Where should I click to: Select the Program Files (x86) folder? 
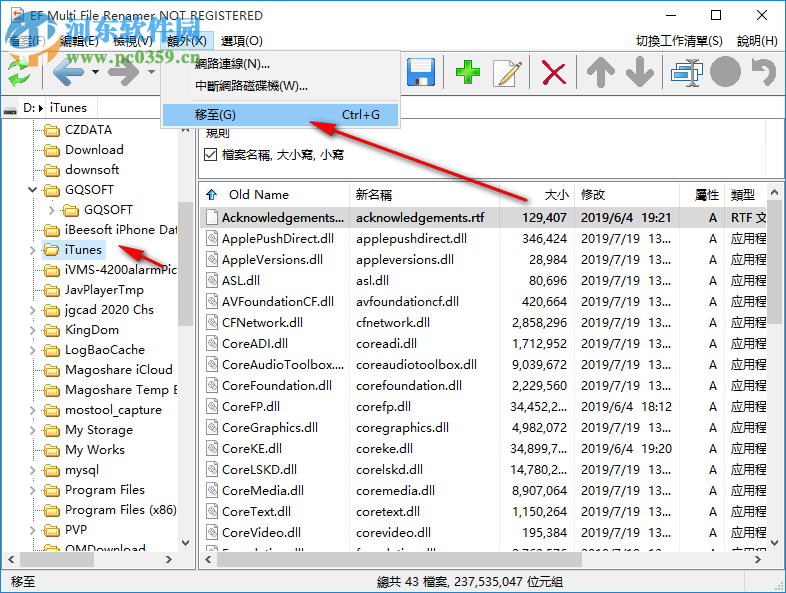point(121,510)
